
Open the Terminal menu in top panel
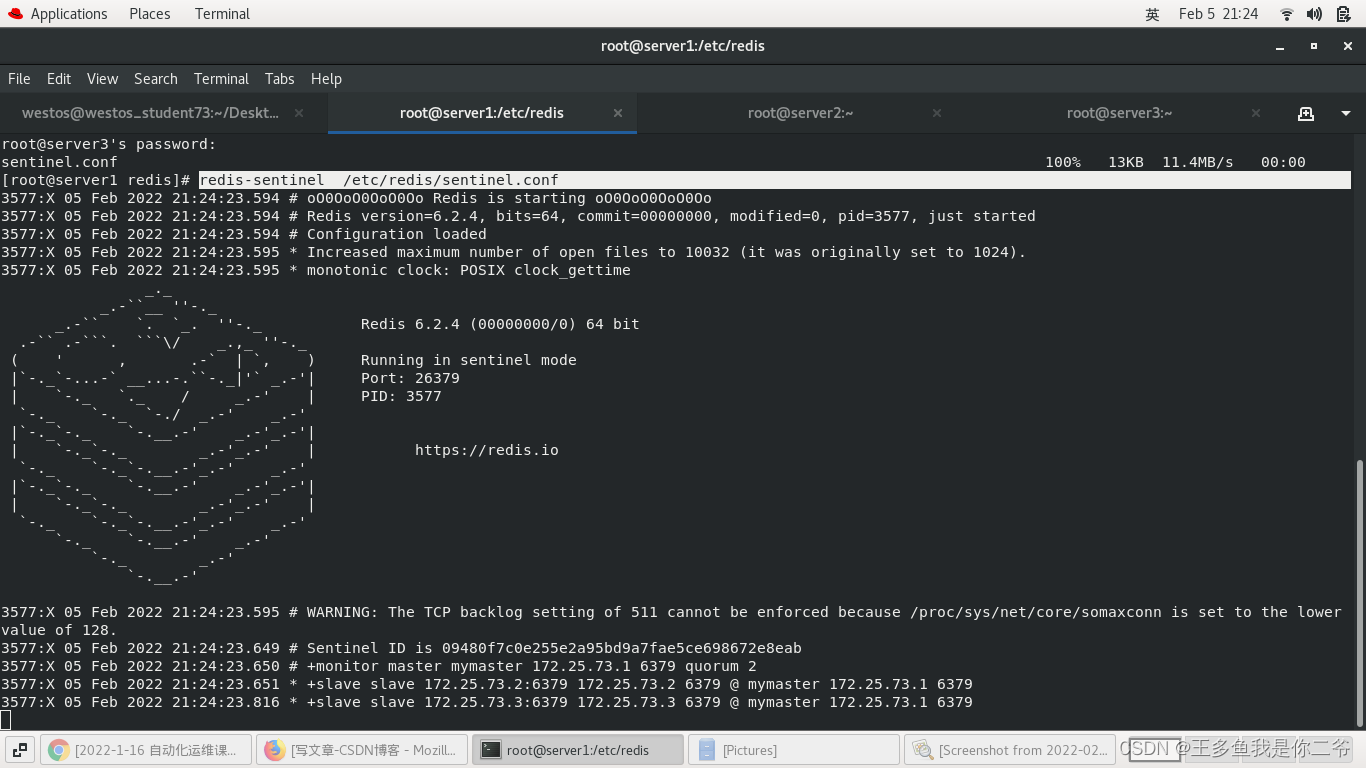[x=222, y=14]
